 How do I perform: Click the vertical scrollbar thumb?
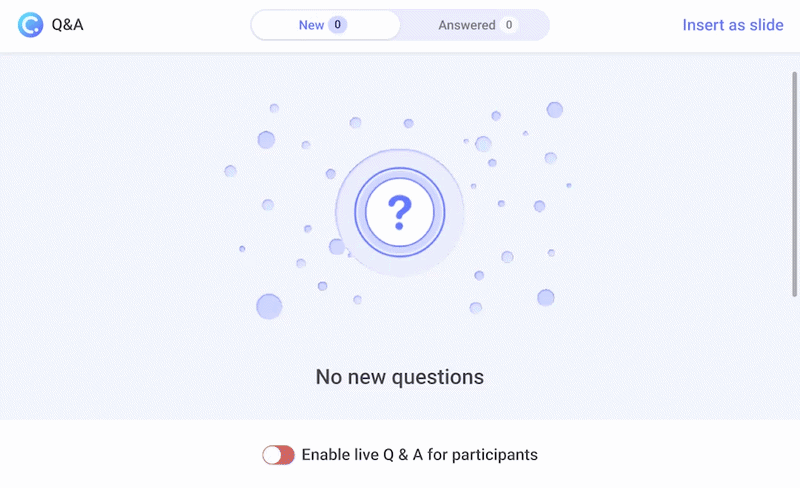click(x=795, y=180)
